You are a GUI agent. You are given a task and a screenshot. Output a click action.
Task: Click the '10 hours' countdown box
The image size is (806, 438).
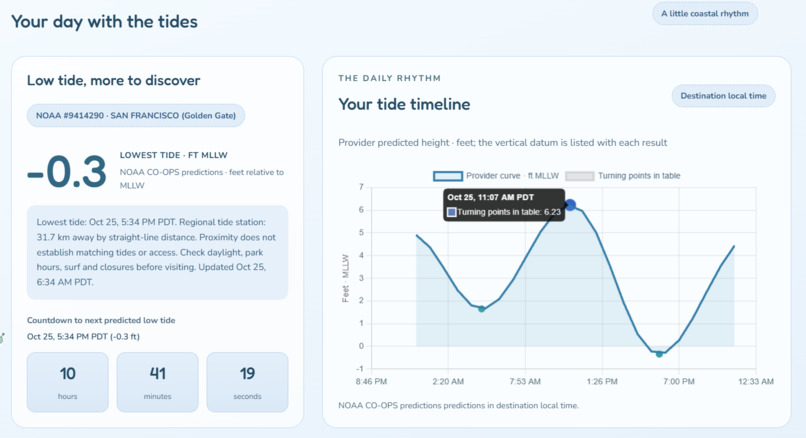point(68,382)
